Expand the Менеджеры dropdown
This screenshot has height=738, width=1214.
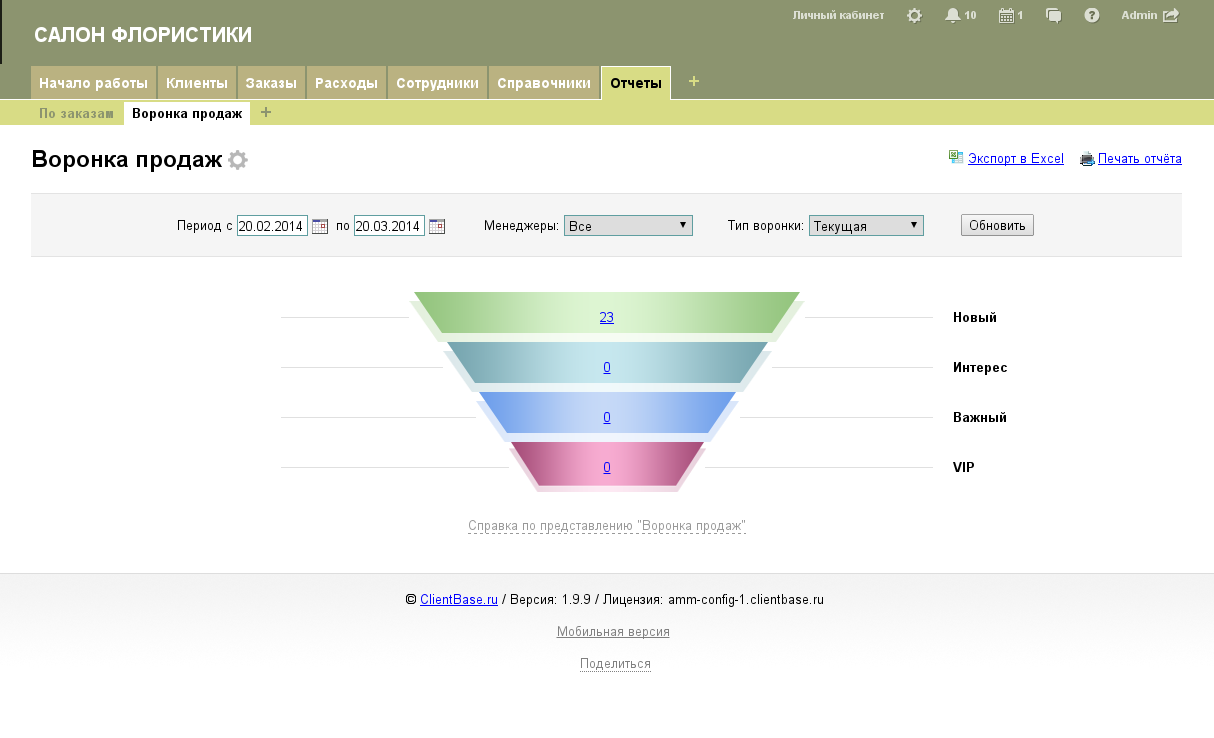tap(628, 226)
